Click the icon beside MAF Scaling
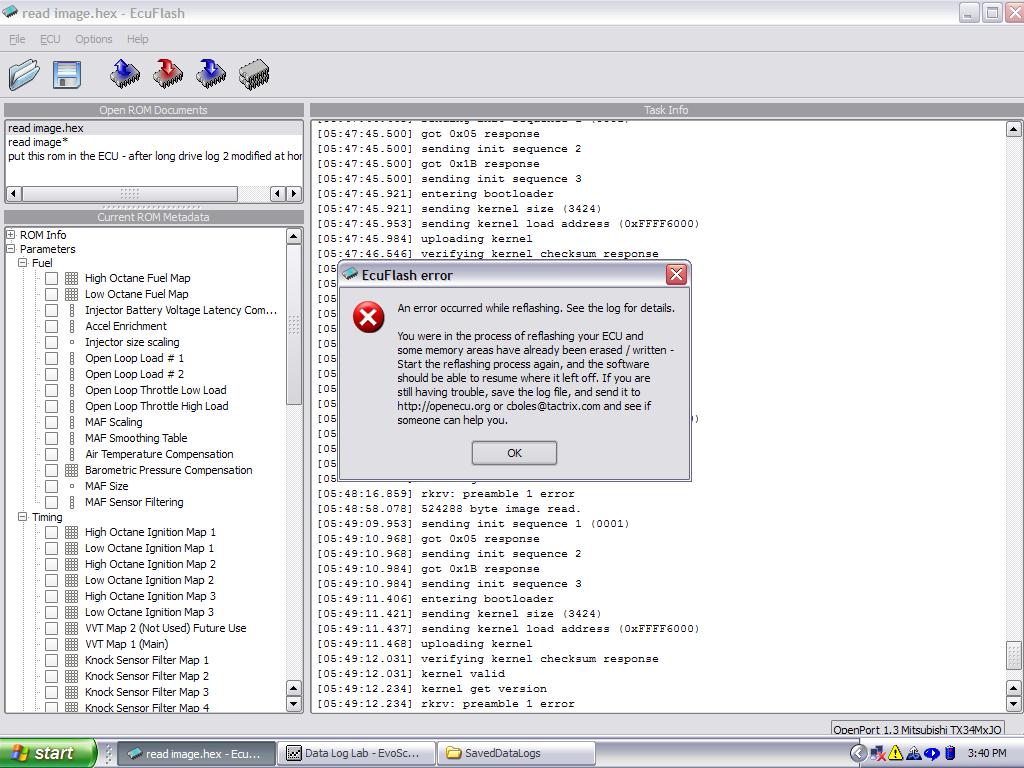 pyautogui.click(x=72, y=423)
